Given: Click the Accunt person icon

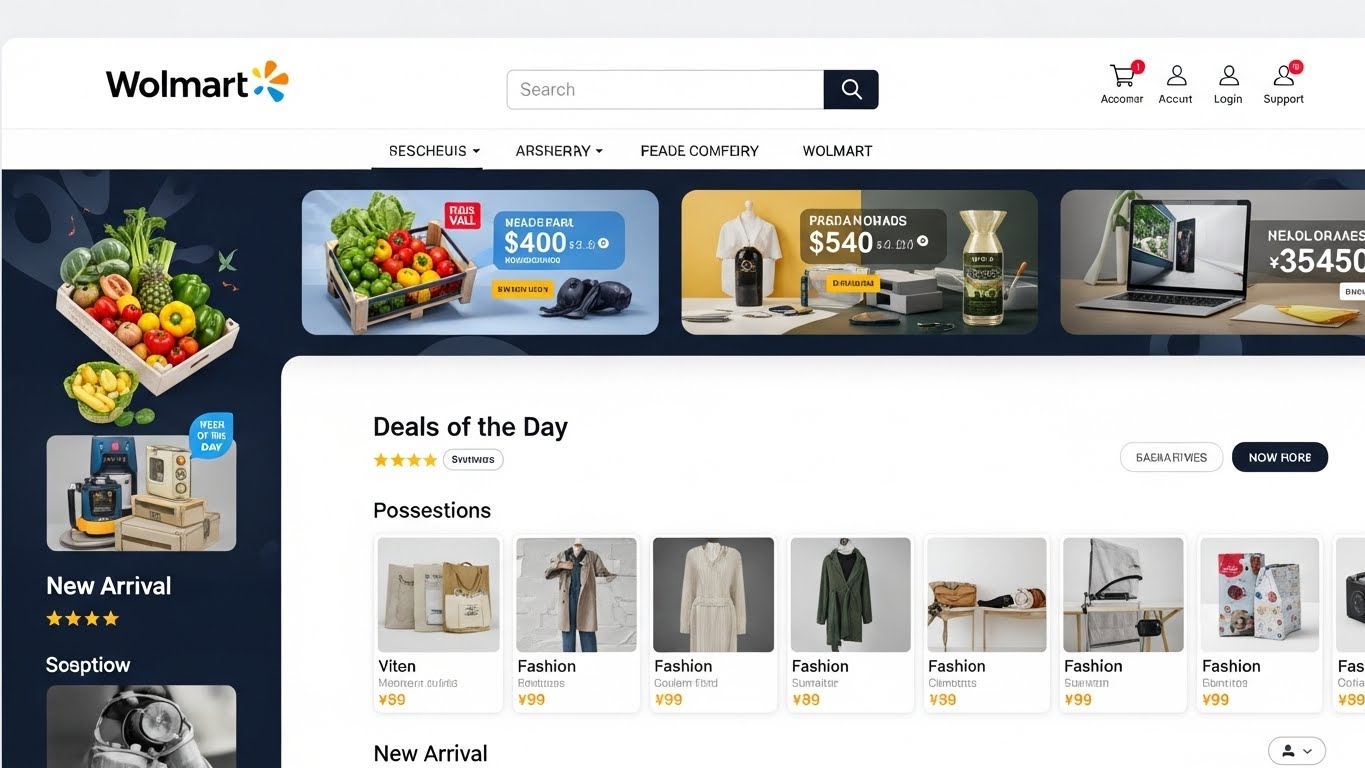Looking at the screenshot, I should pyautogui.click(x=1176, y=76).
